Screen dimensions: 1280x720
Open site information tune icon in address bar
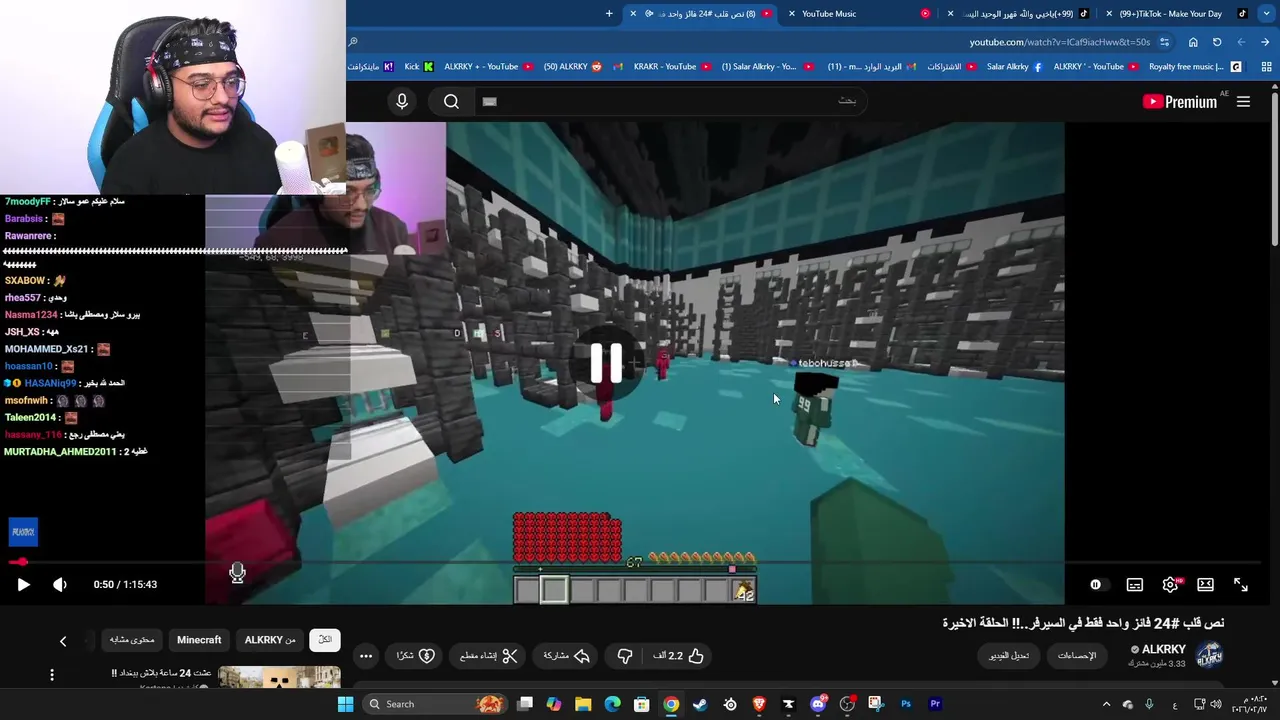pos(1164,42)
